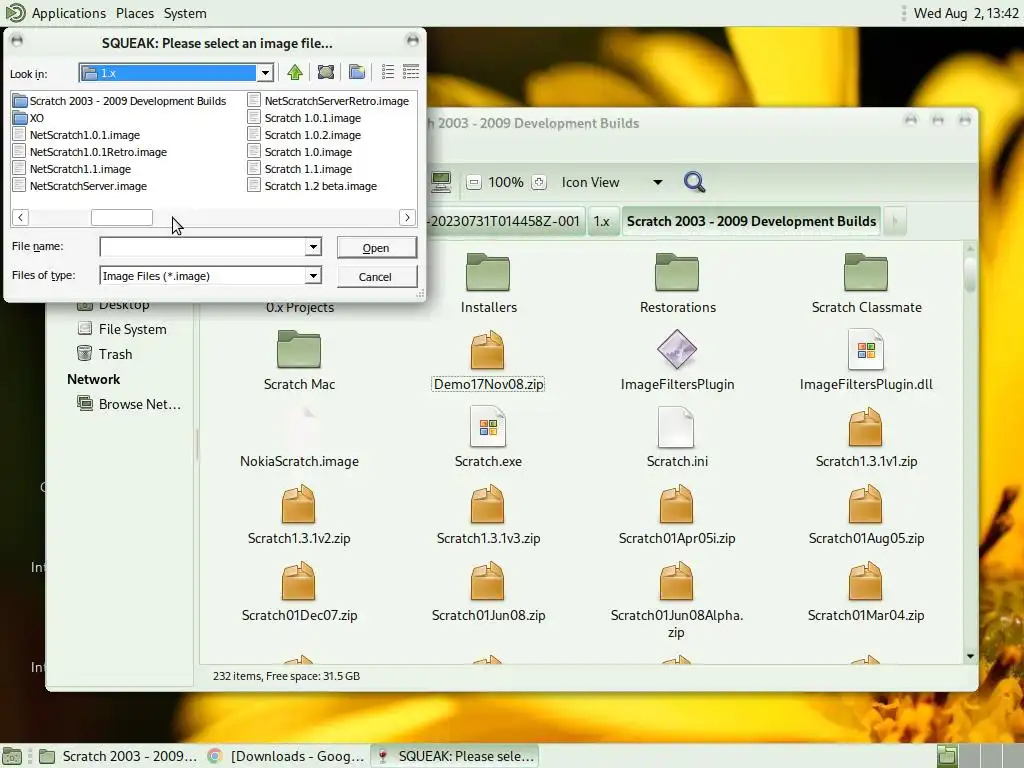Open the Scratch Classmate folder
The width and height of the screenshot is (1024, 768).
click(x=866, y=283)
